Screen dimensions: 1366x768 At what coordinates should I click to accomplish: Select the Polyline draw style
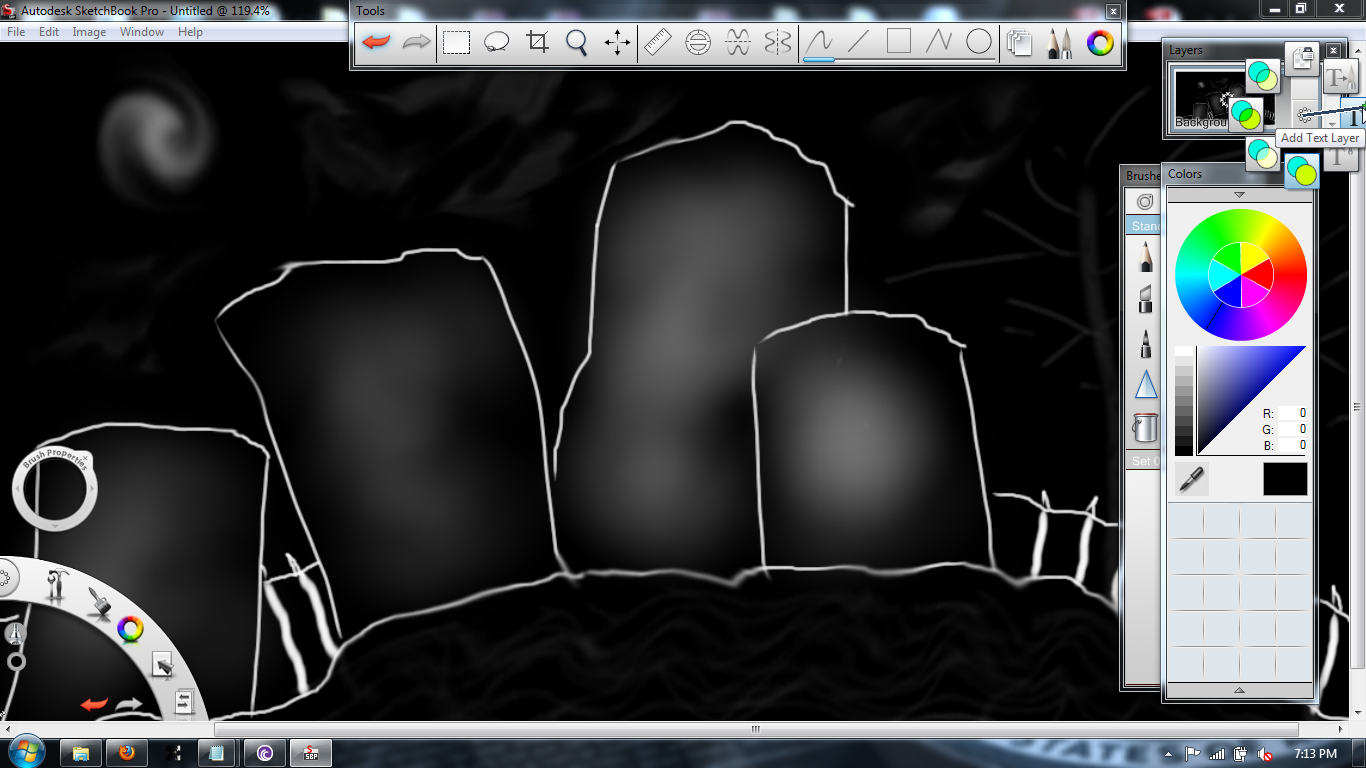pos(939,42)
